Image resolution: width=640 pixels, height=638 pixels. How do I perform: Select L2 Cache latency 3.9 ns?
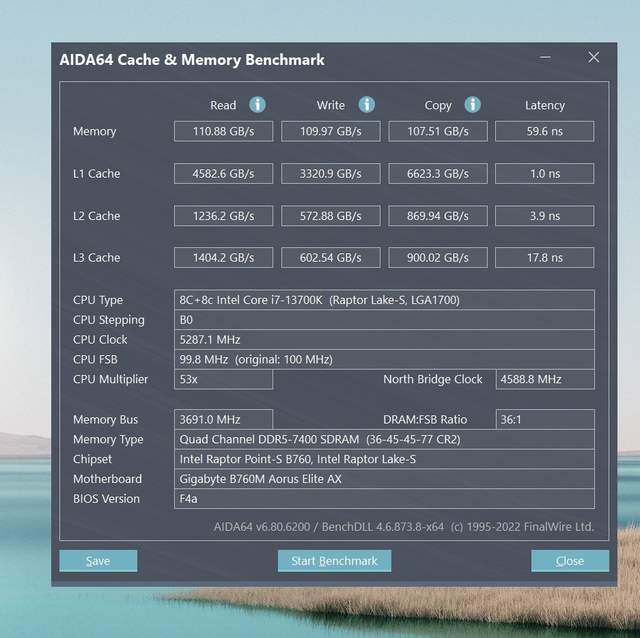(544, 216)
